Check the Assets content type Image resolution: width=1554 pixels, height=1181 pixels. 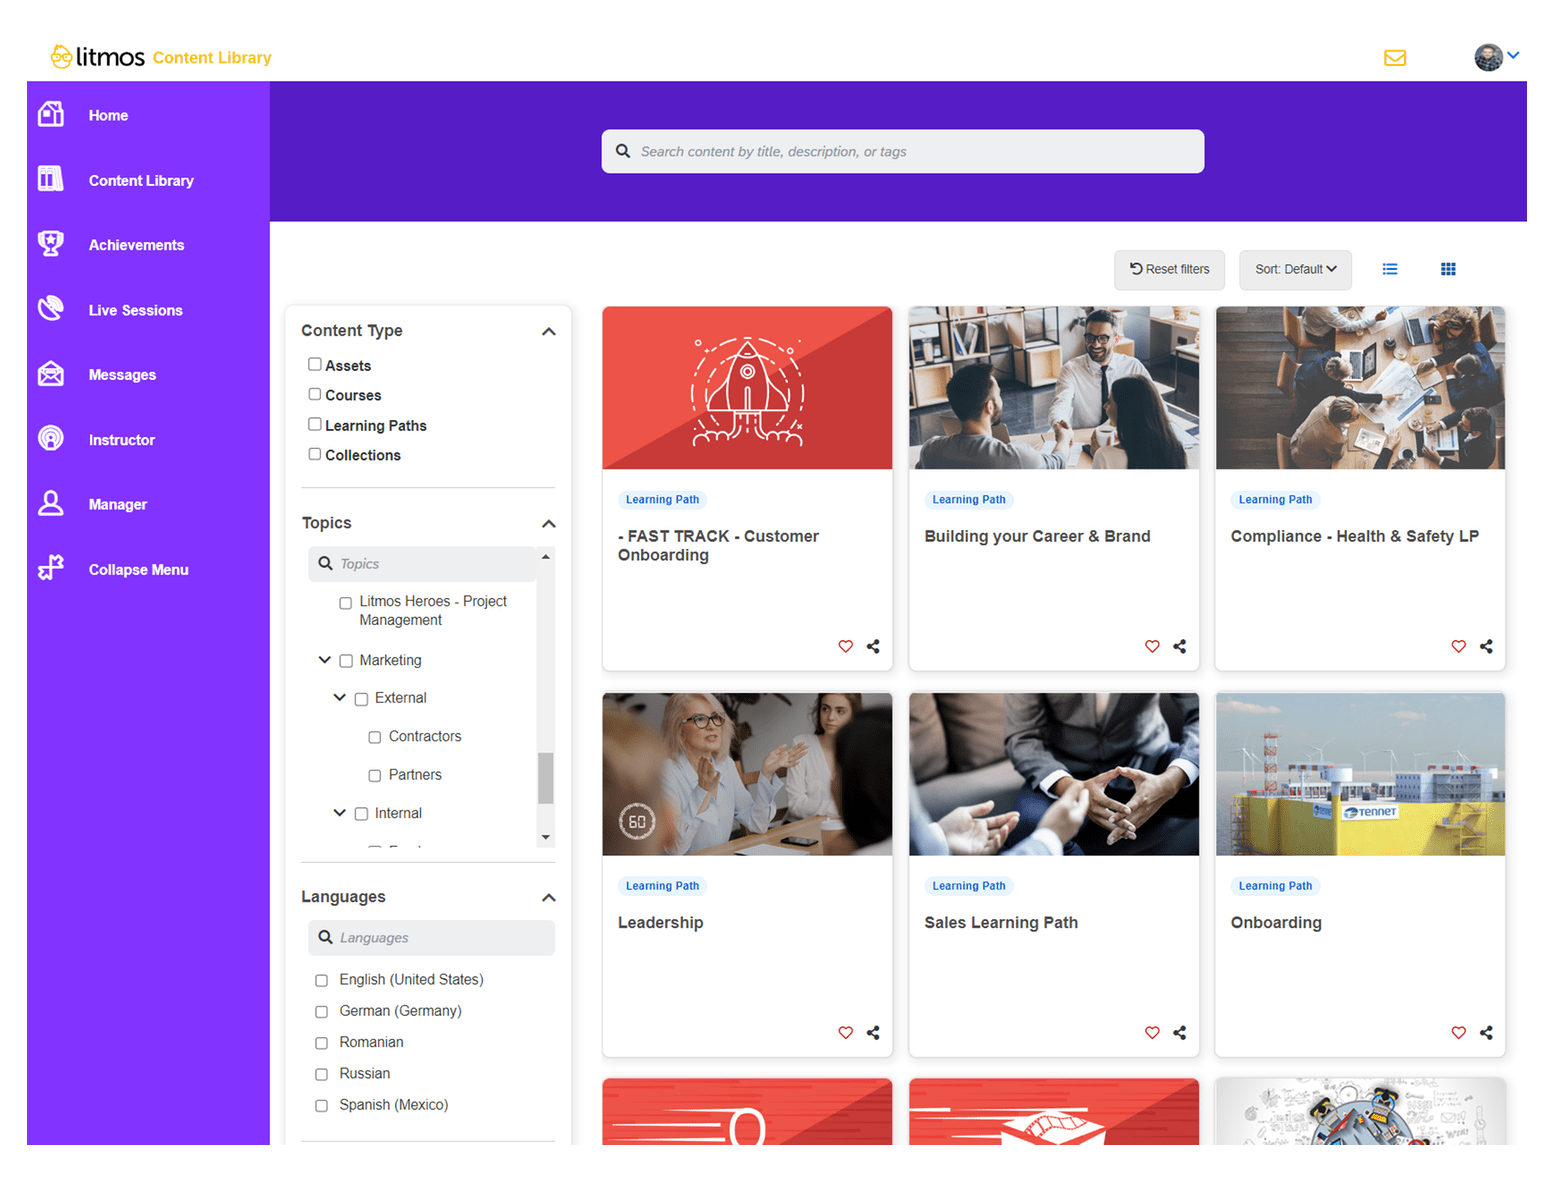(x=315, y=364)
